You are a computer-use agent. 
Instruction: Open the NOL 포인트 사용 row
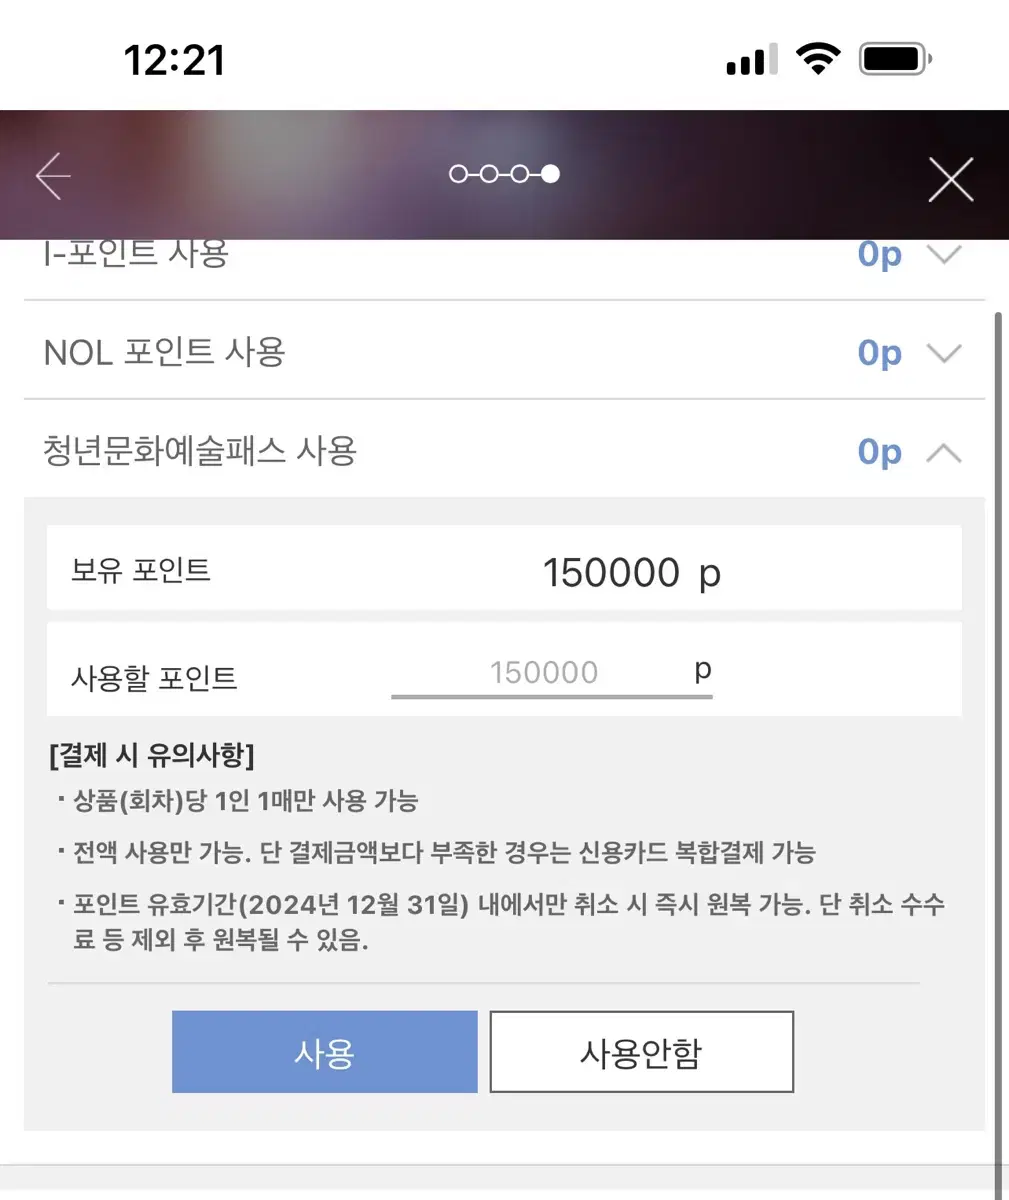(x=504, y=351)
